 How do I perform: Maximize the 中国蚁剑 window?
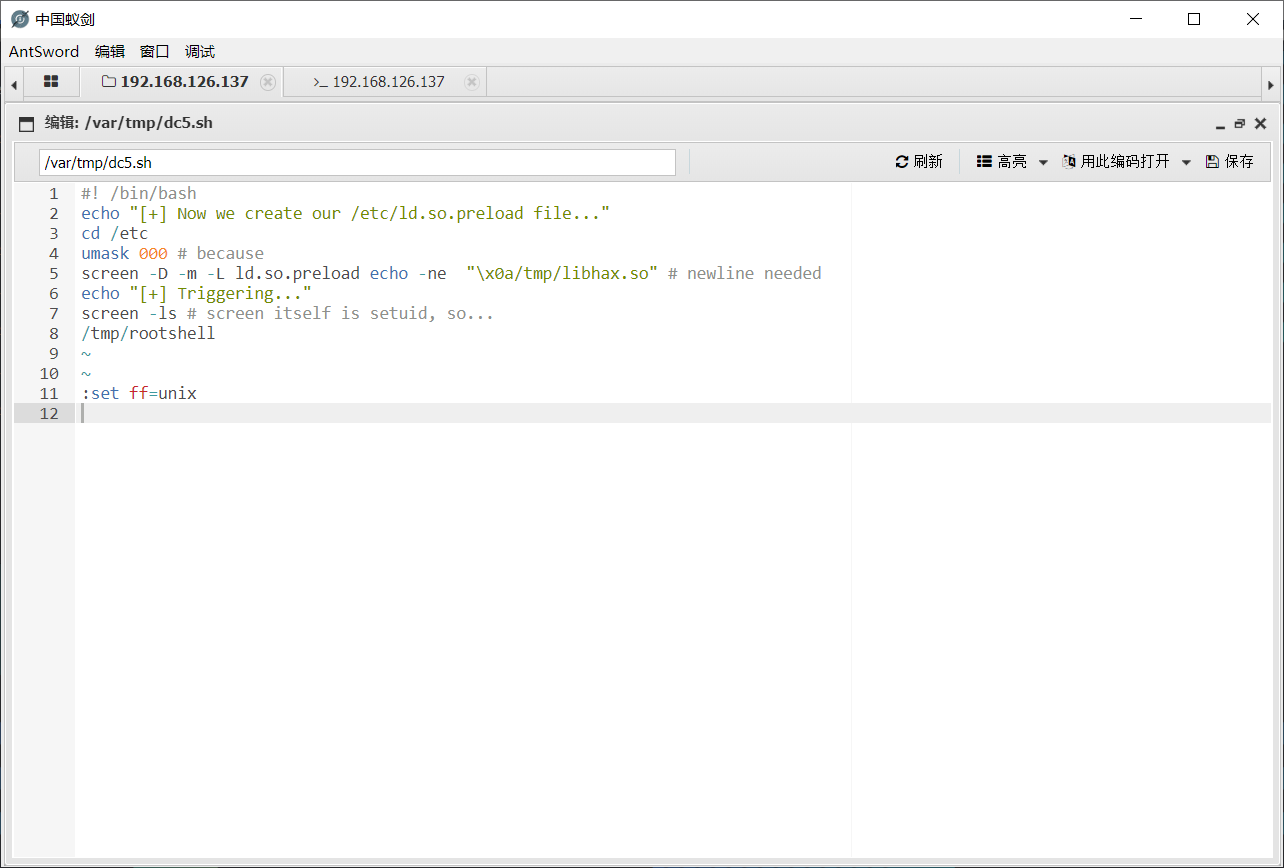tap(1193, 19)
